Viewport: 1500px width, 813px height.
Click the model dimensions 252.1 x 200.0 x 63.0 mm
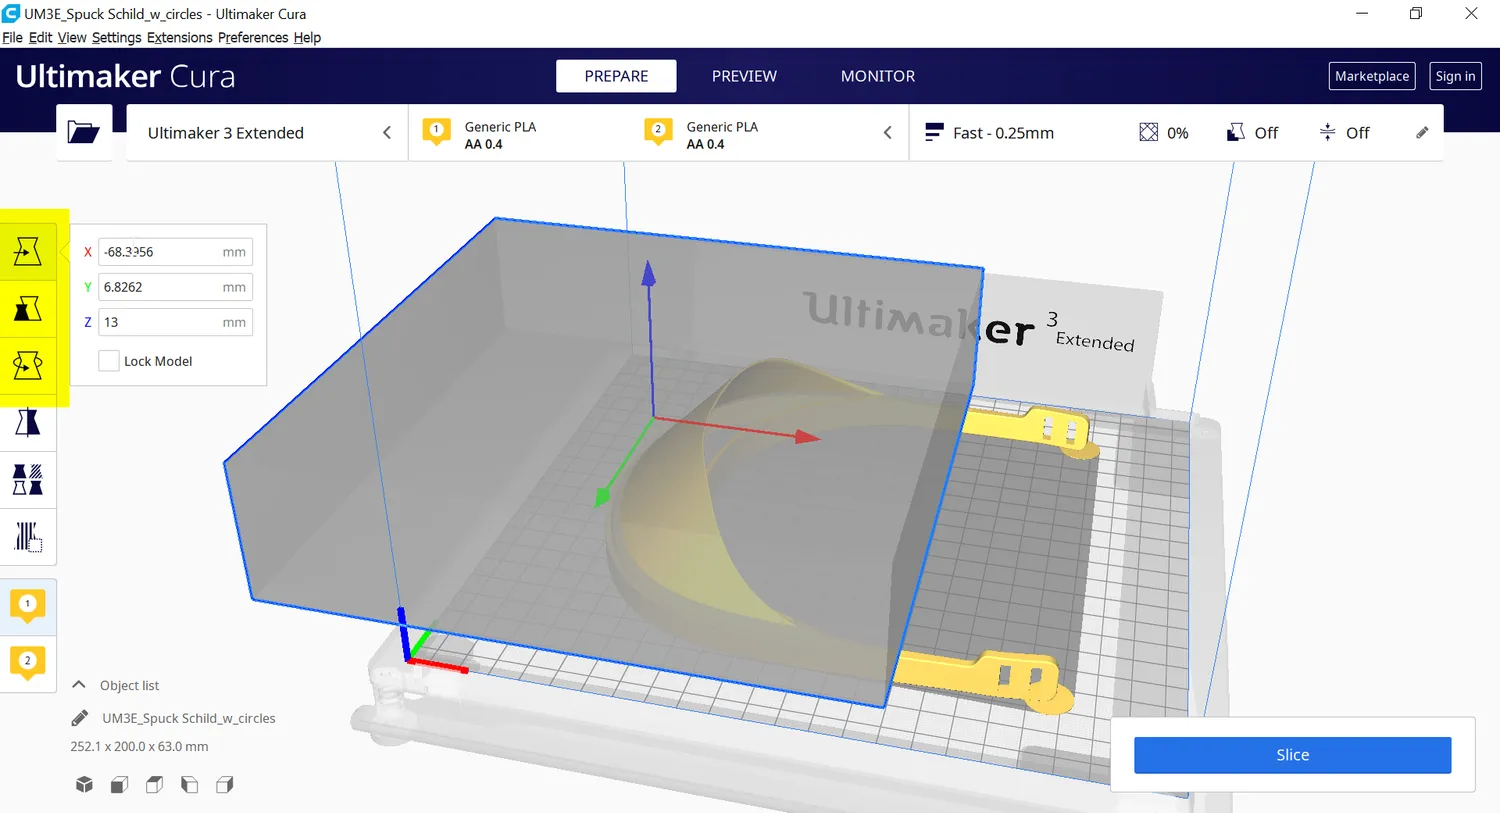[139, 746]
